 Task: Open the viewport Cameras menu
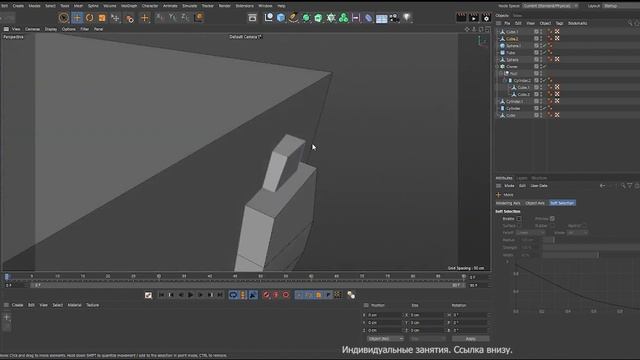[32, 29]
